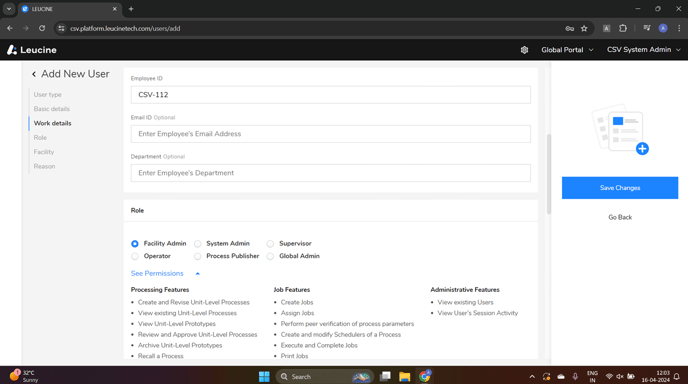This screenshot has width=688, height=384.
Task: Open the Wi-Fi network tray icon
Action: click(x=609, y=377)
